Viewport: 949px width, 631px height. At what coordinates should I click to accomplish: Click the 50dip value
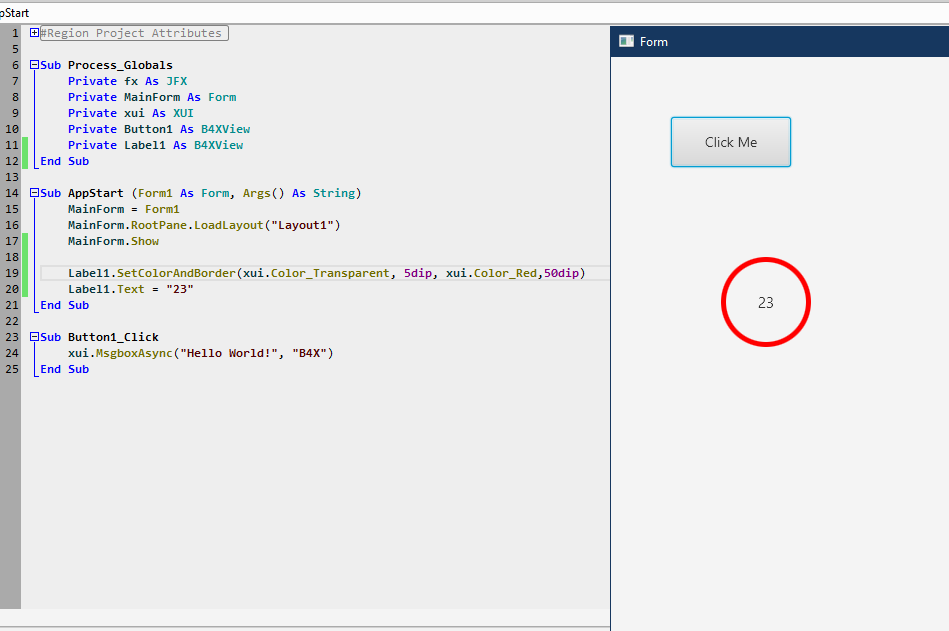point(561,273)
